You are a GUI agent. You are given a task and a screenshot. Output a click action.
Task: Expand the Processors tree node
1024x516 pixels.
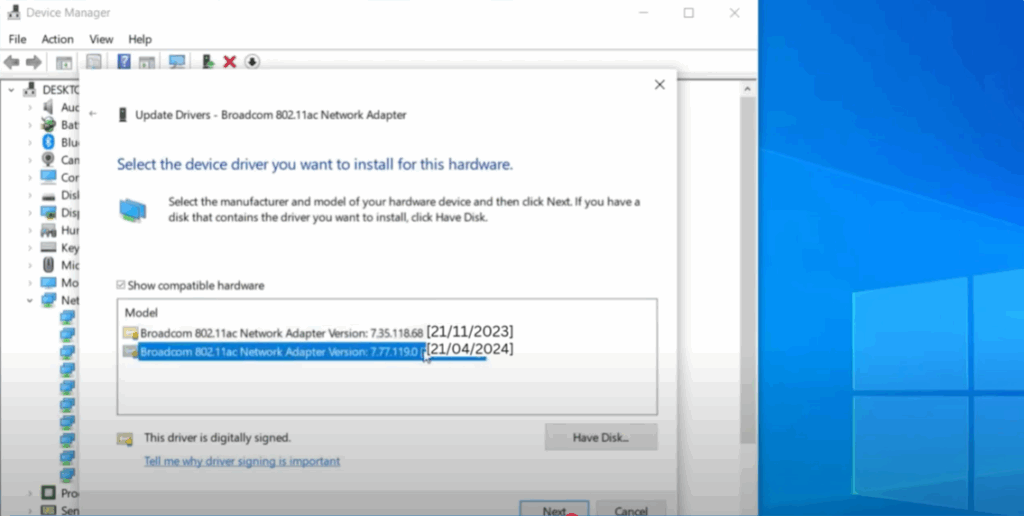[29, 493]
